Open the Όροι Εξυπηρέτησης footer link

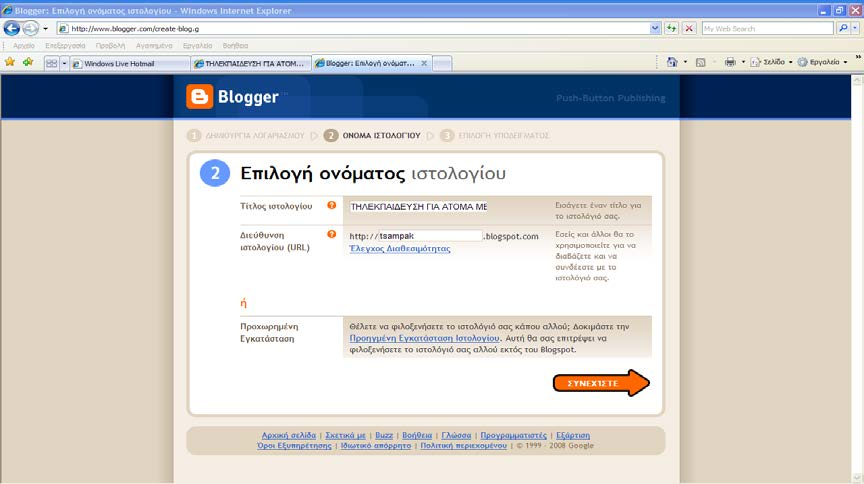[x=294, y=446]
